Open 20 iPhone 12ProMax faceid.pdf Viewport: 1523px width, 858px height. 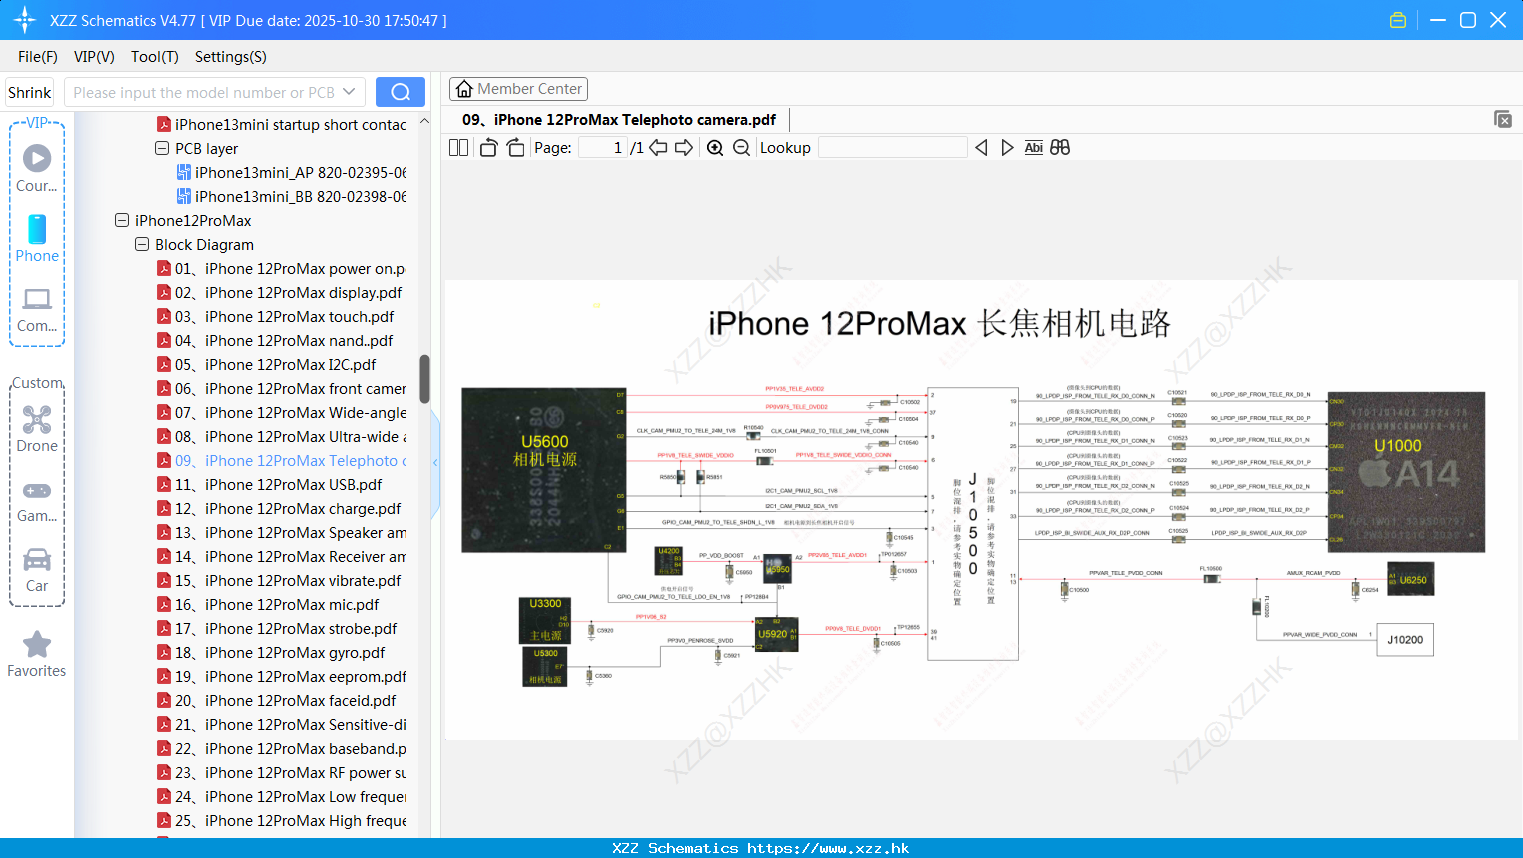click(x=276, y=700)
